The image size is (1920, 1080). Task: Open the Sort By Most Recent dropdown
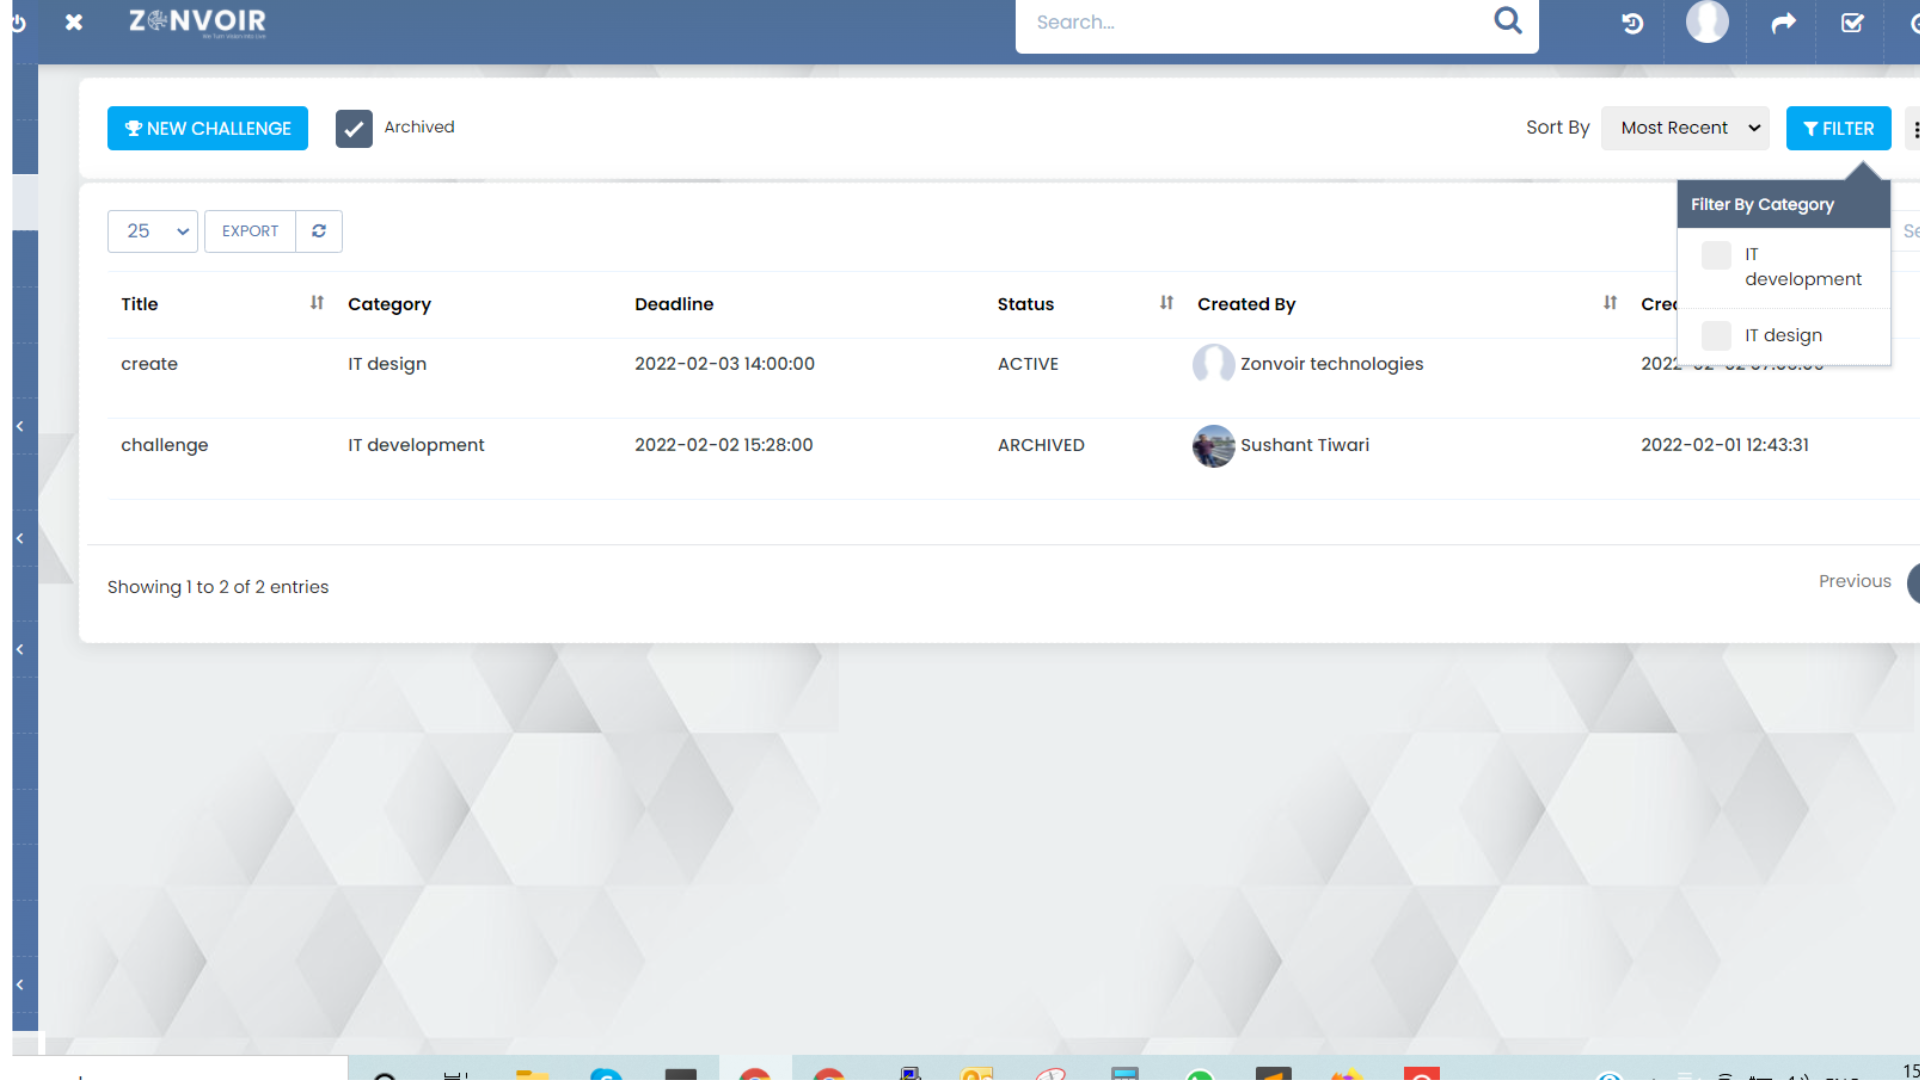click(1685, 128)
